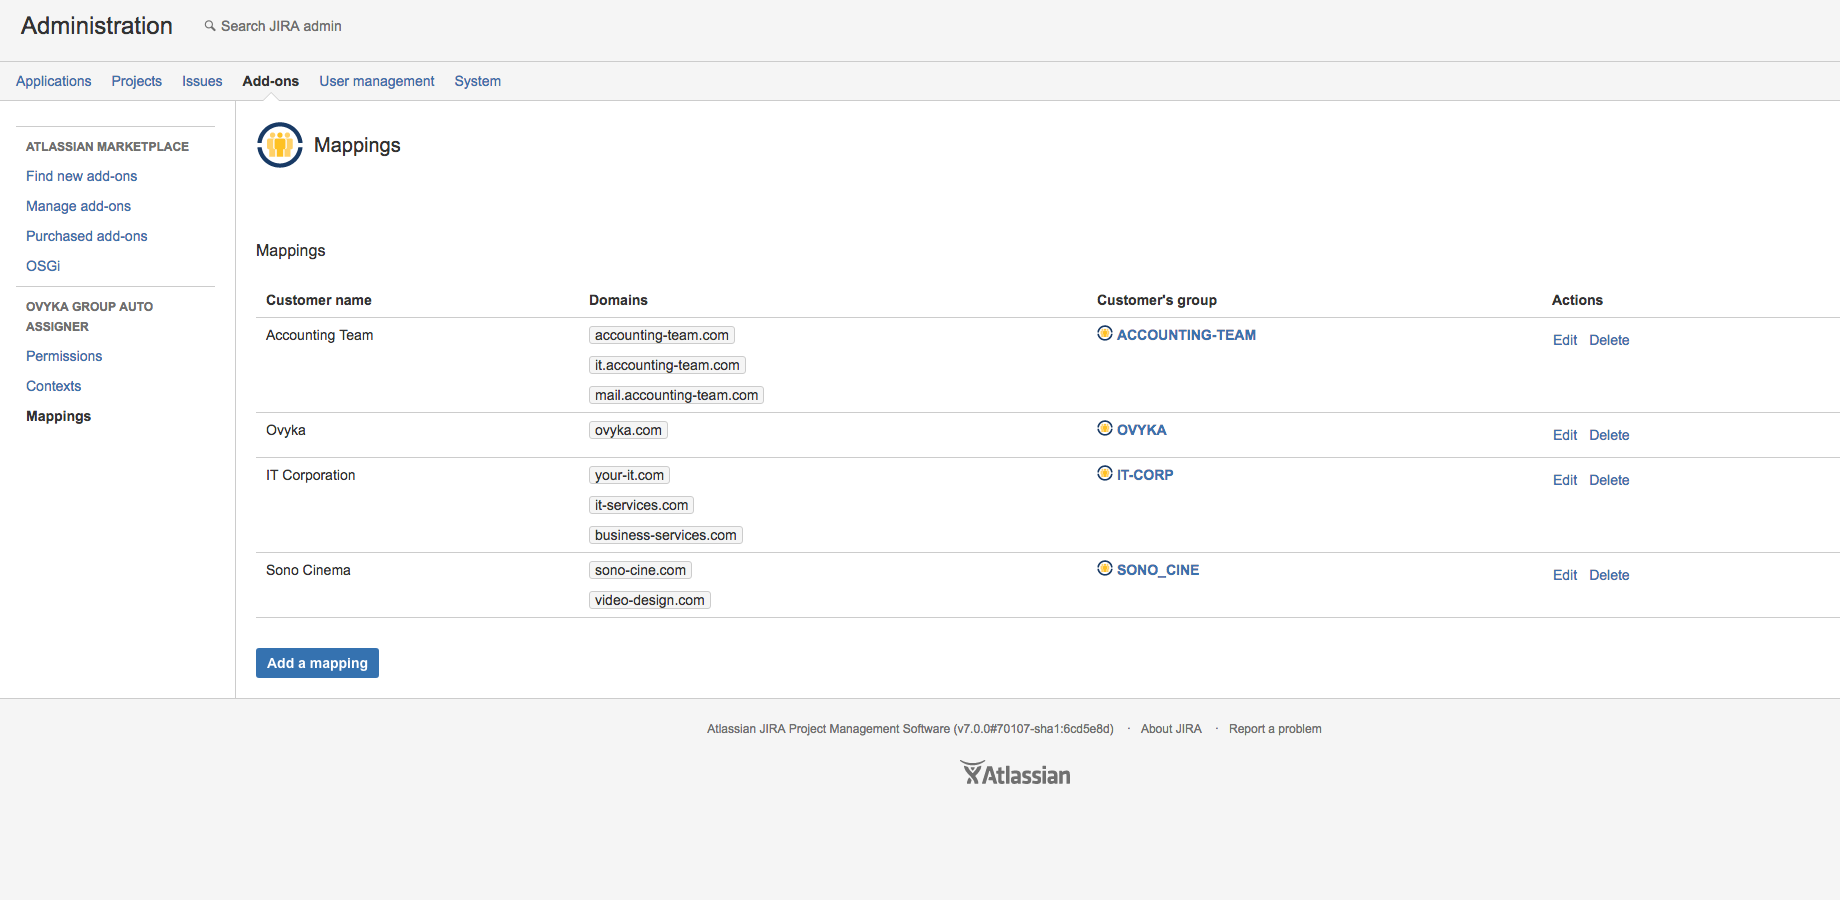
Task: Edit the IT Corporation mapping
Action: tap(1565, 480)
